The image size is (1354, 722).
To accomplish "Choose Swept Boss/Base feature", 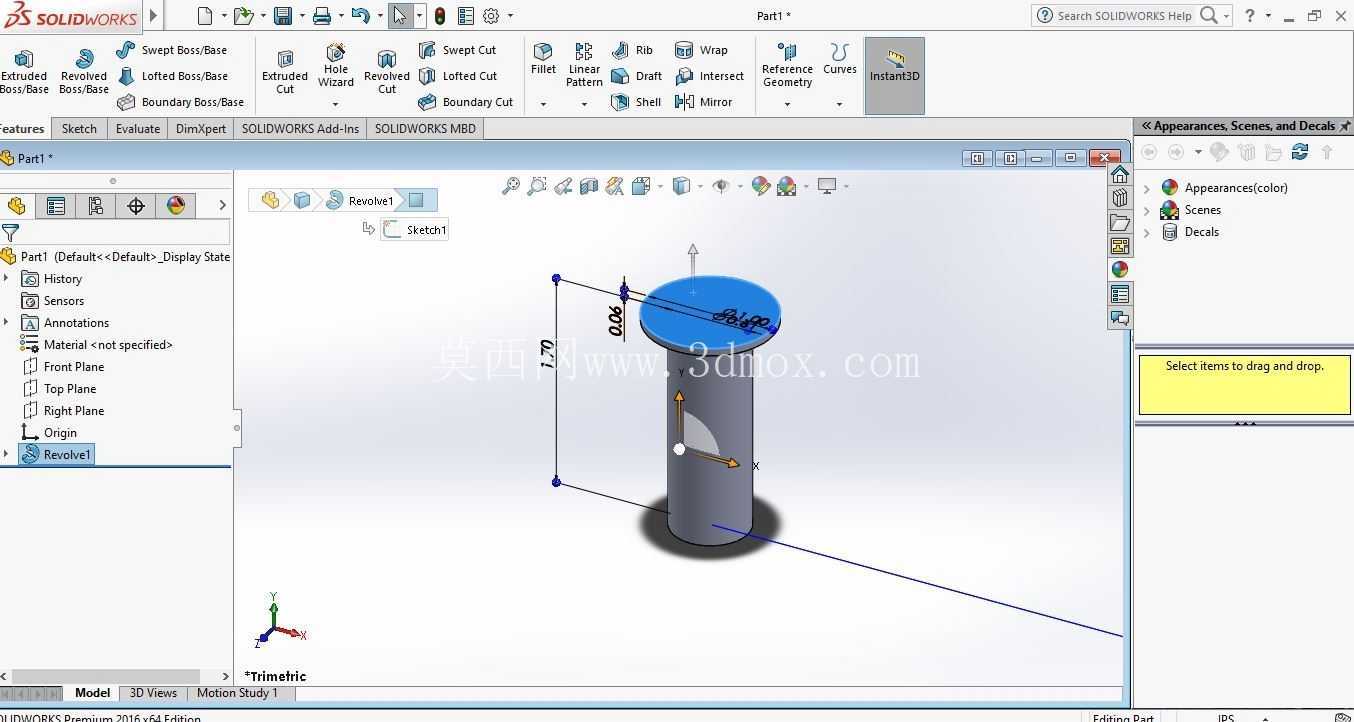I will [172, 50].
